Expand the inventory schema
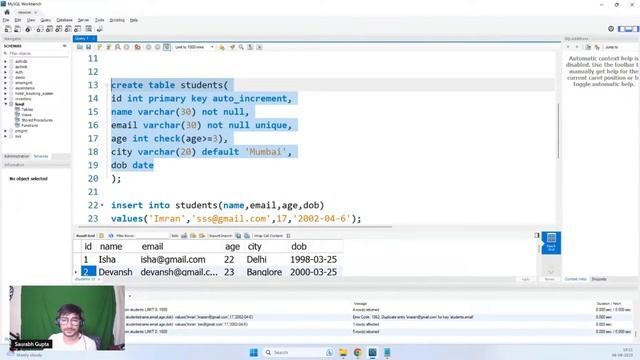Viewport: 640px width, 360px height. (6, 99)
